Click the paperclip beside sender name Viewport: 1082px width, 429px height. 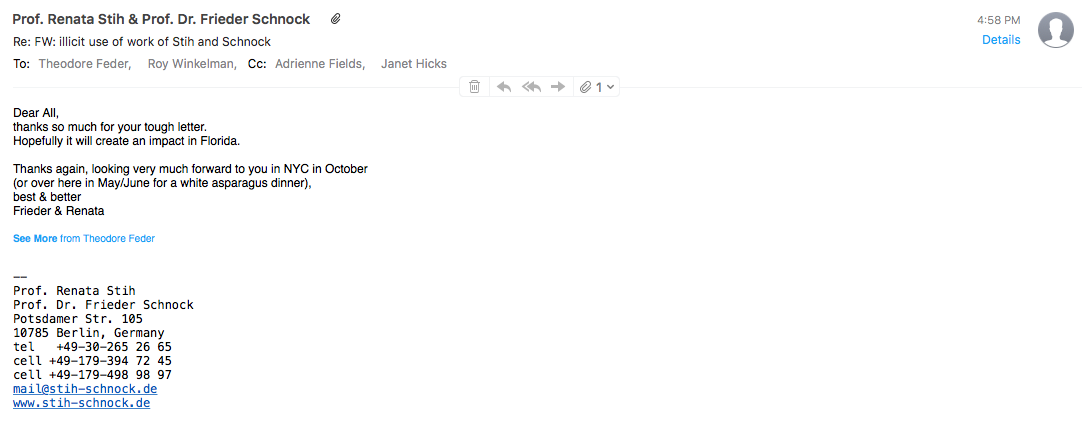(x=335, y=19)
